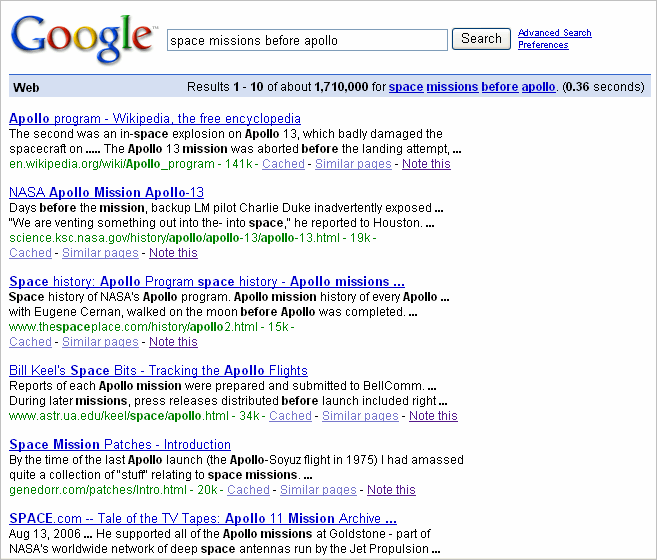This screenshot has height=560, width=657.
Task: Click snippet 'with Eugene Cernan, walked on the moon'
Action: (213, 312)
